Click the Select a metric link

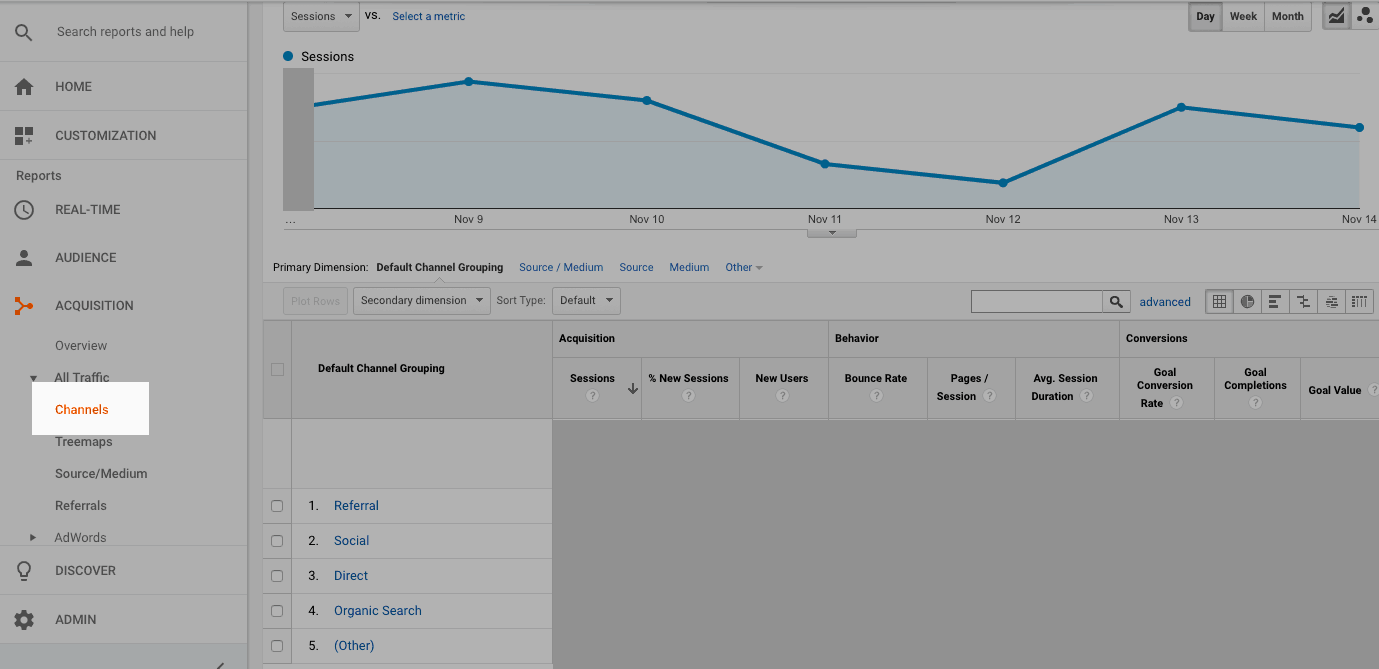(428, 16)
